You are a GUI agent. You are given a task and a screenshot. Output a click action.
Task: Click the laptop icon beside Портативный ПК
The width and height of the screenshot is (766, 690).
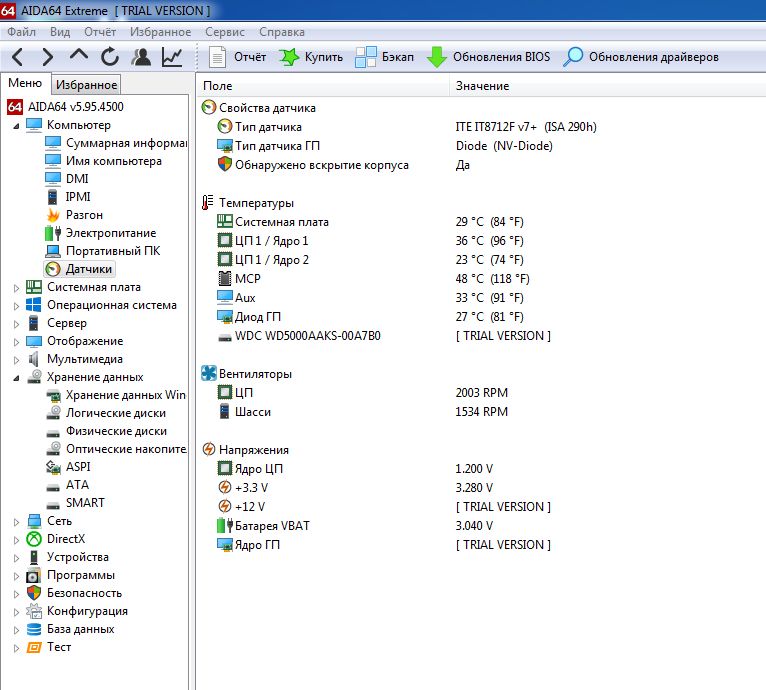click(x=53, y=251)
